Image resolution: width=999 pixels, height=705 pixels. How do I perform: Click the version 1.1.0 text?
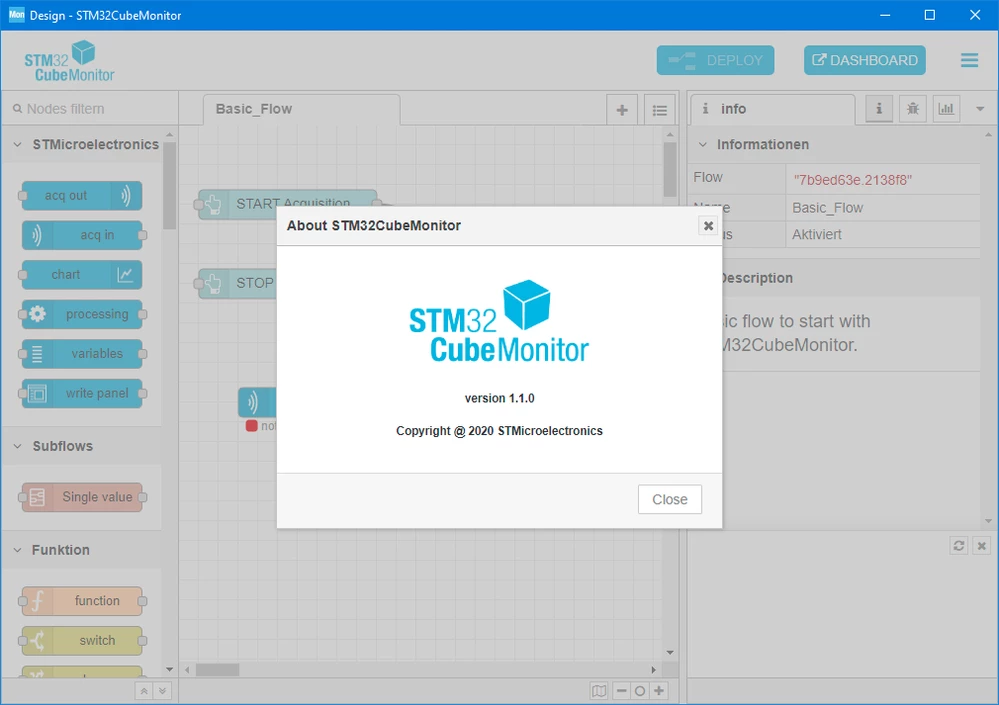500,398
